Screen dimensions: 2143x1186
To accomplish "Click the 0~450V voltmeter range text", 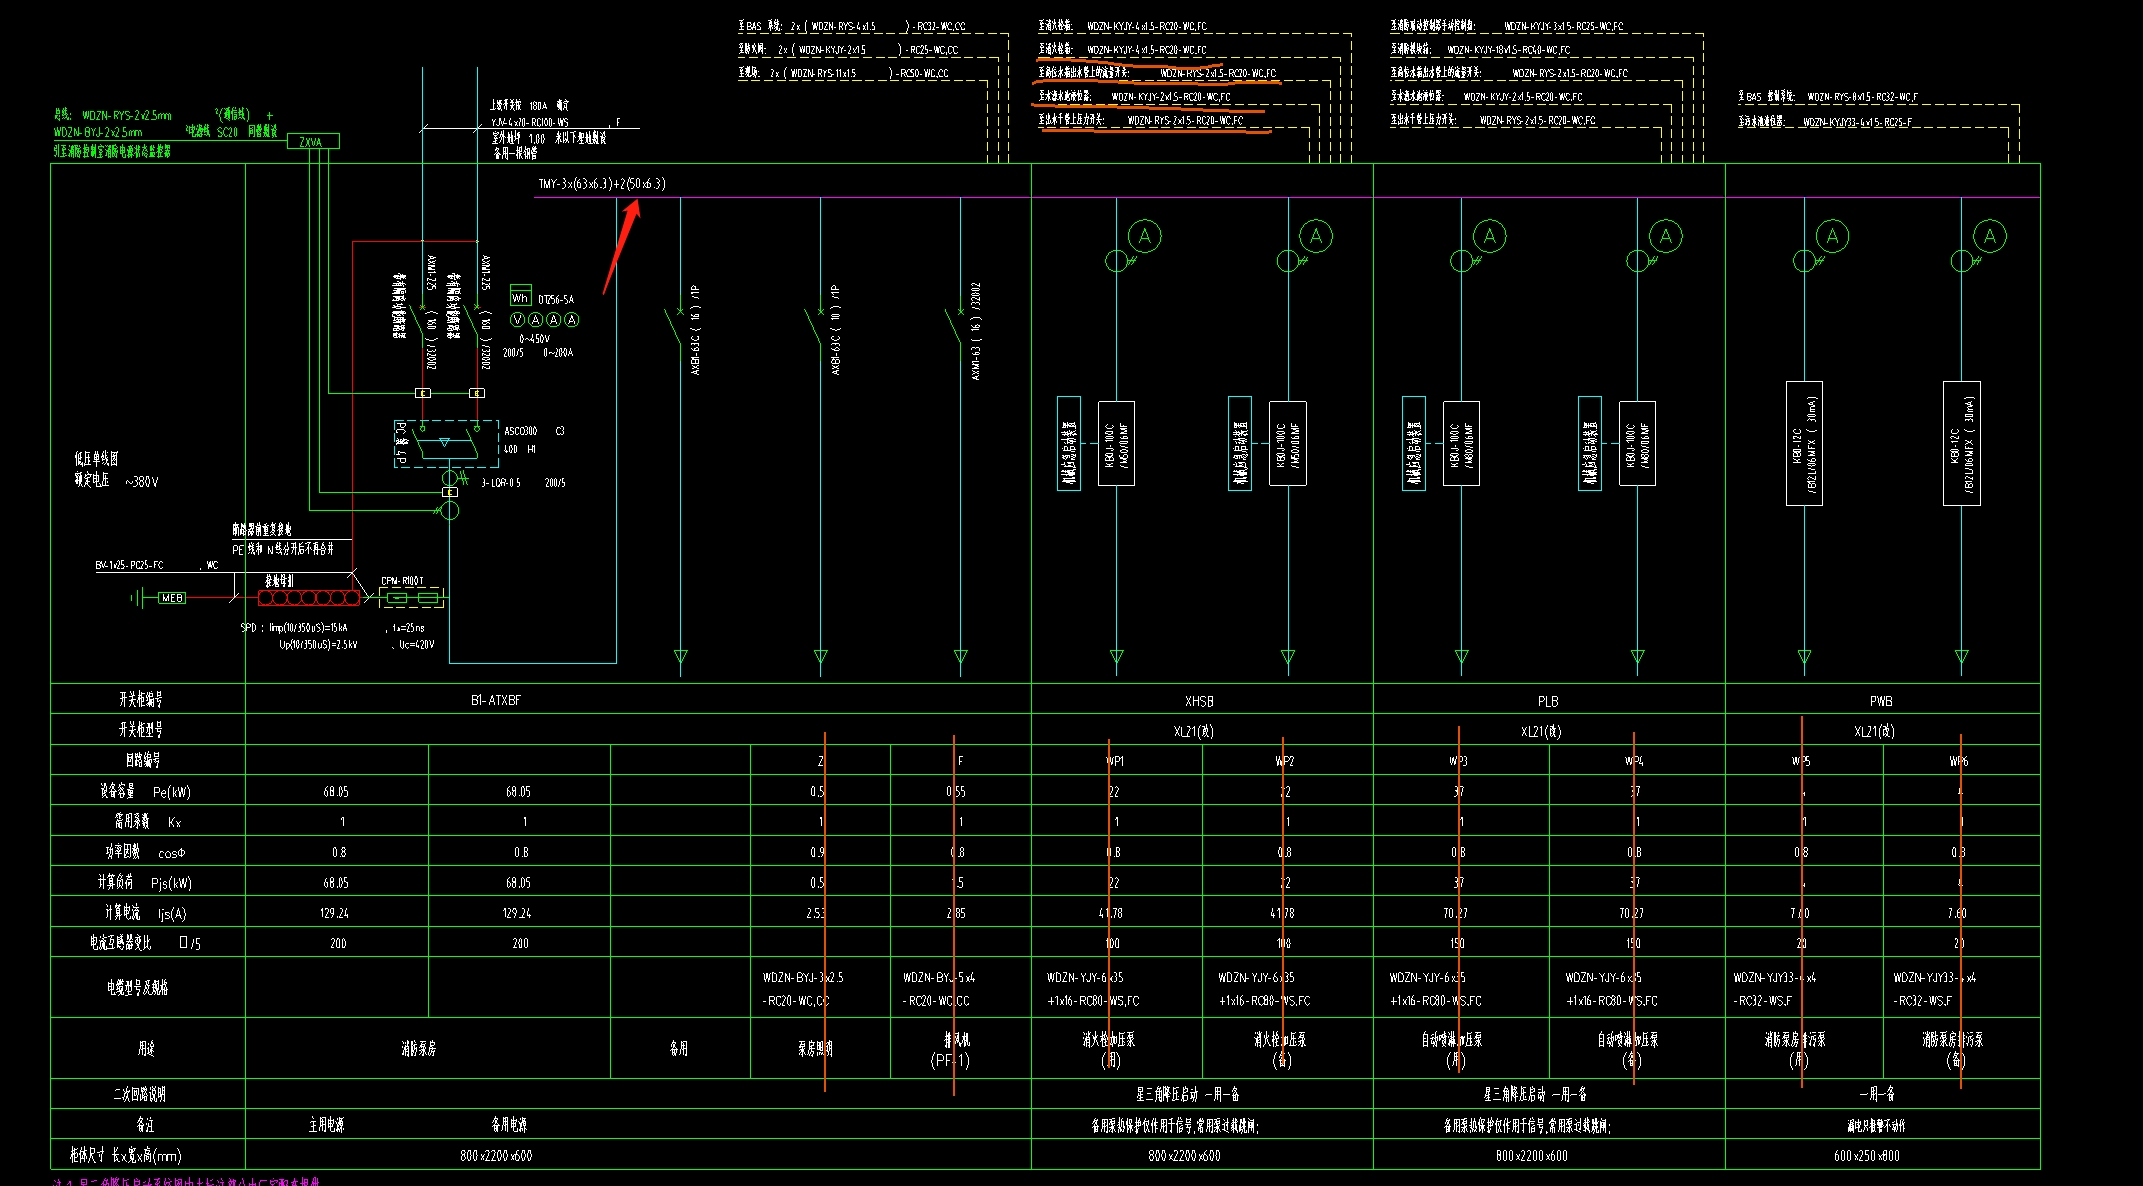I will pos(535,339).
